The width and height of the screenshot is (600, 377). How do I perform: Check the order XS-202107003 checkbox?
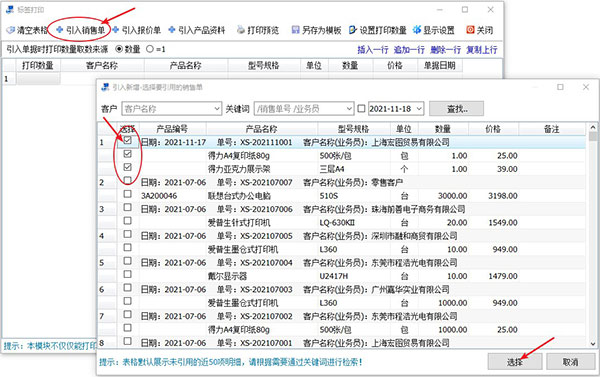coord(127,288)
